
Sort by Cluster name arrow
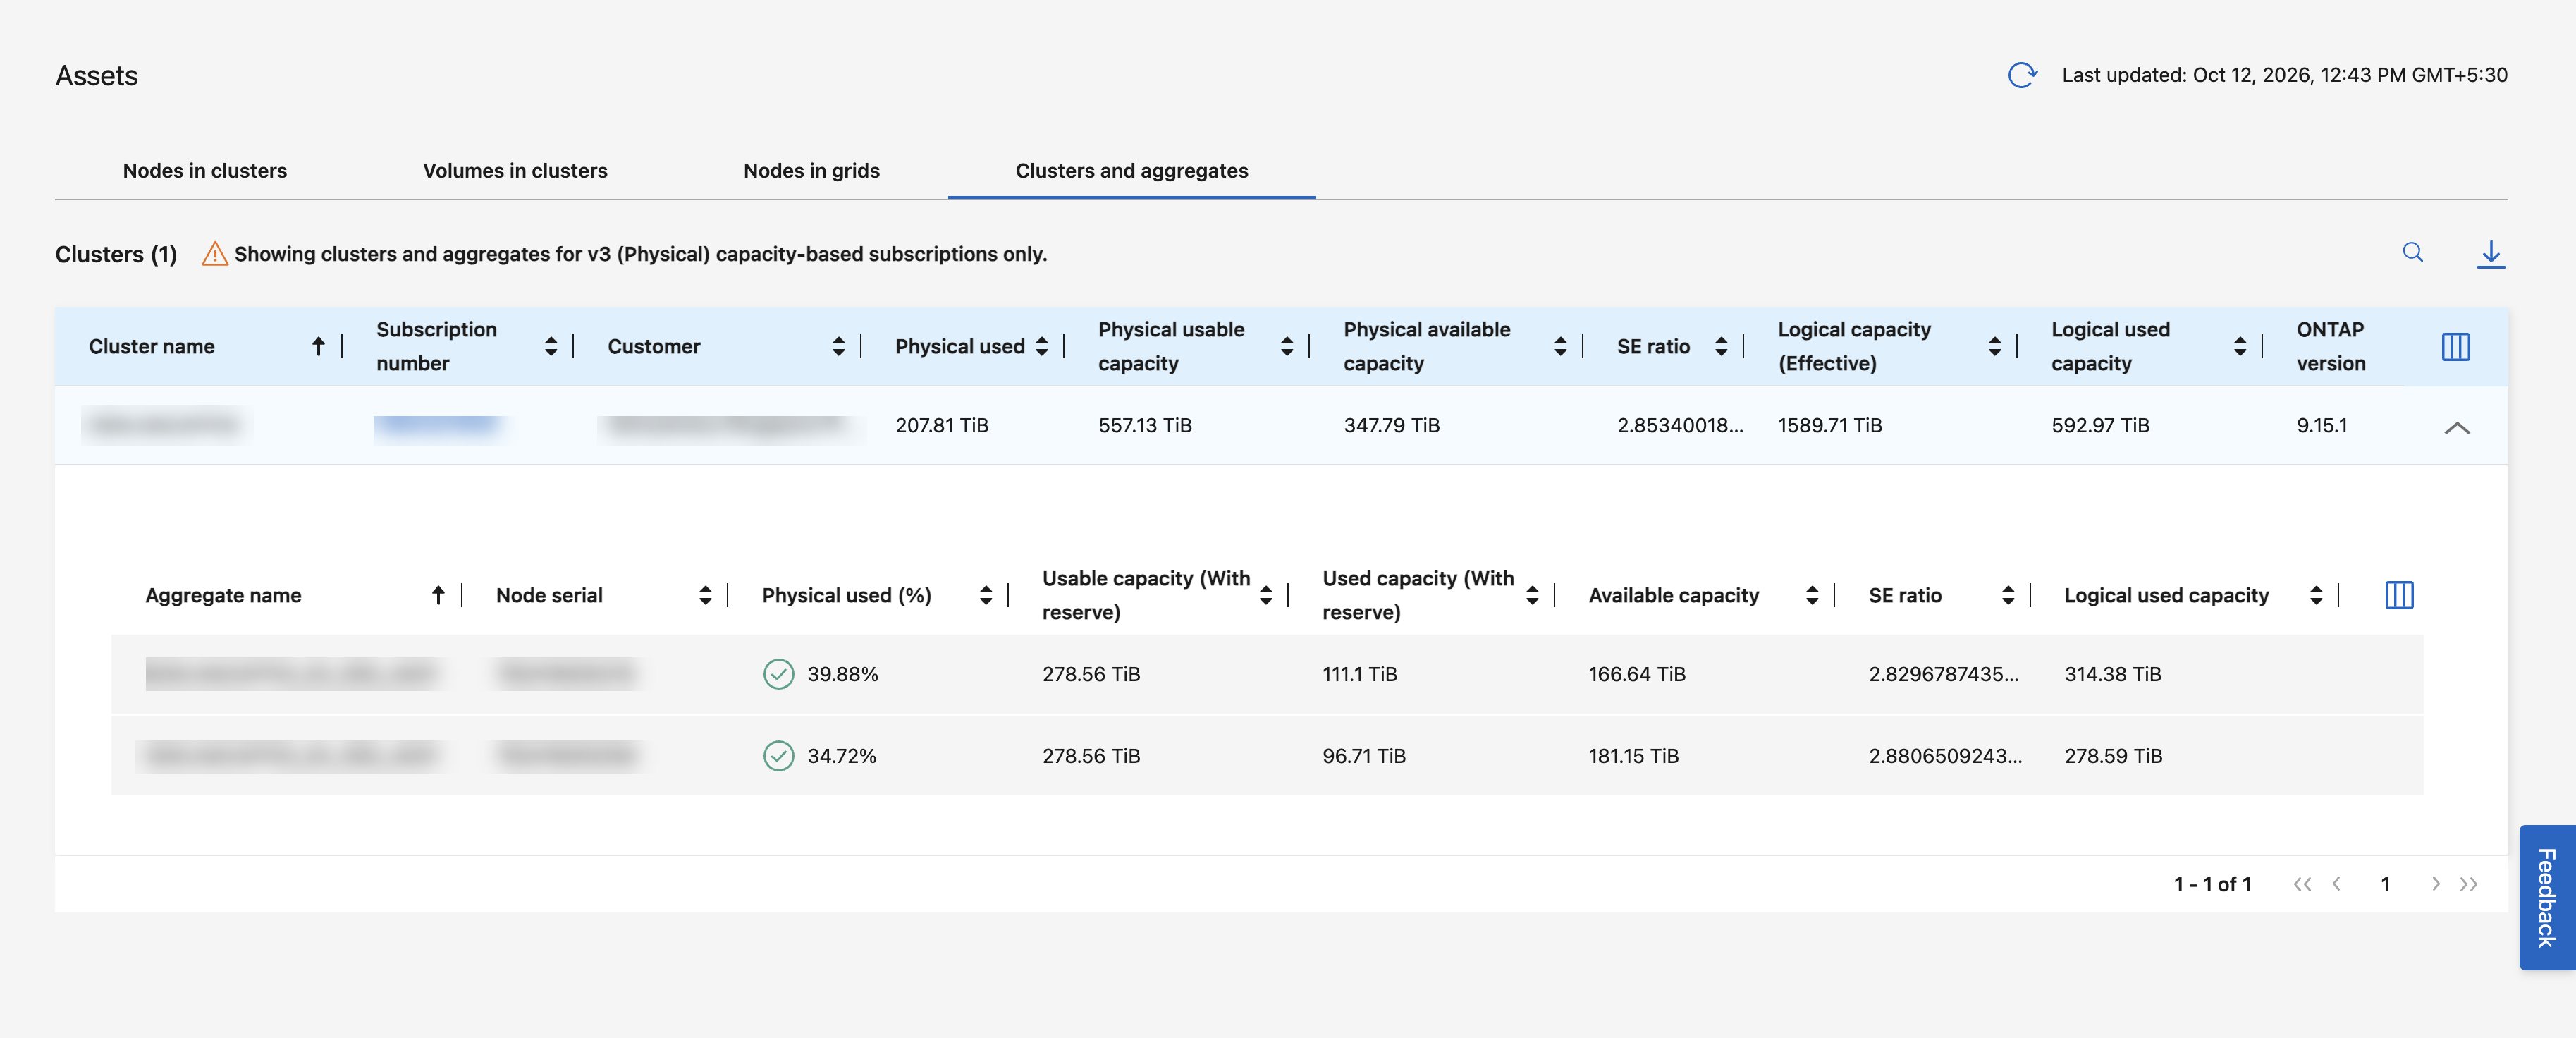pyautogui.click(x=318, y=346)
